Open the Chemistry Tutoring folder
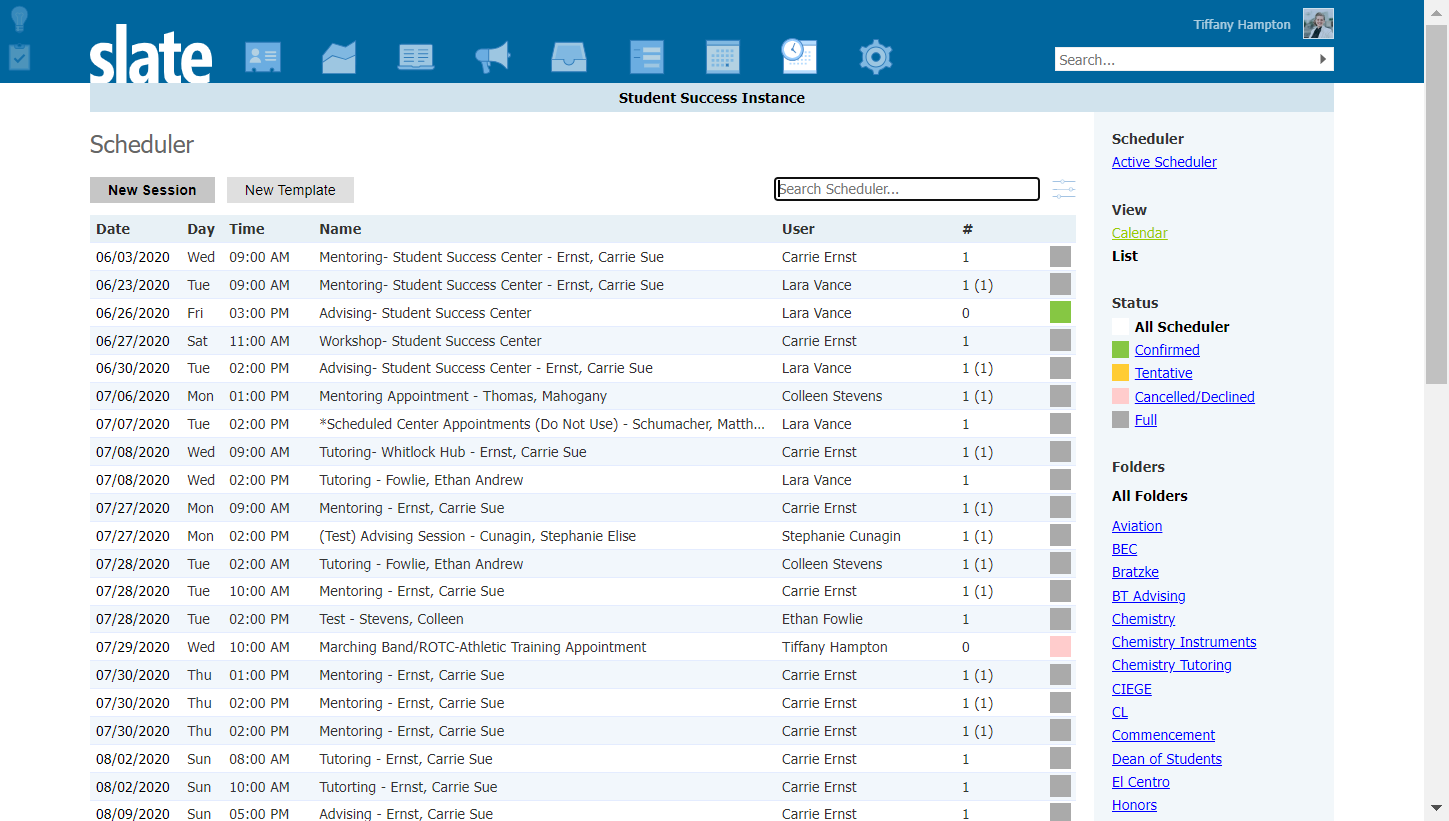The image size is (1449, 821). click(x=1172, y=665)
